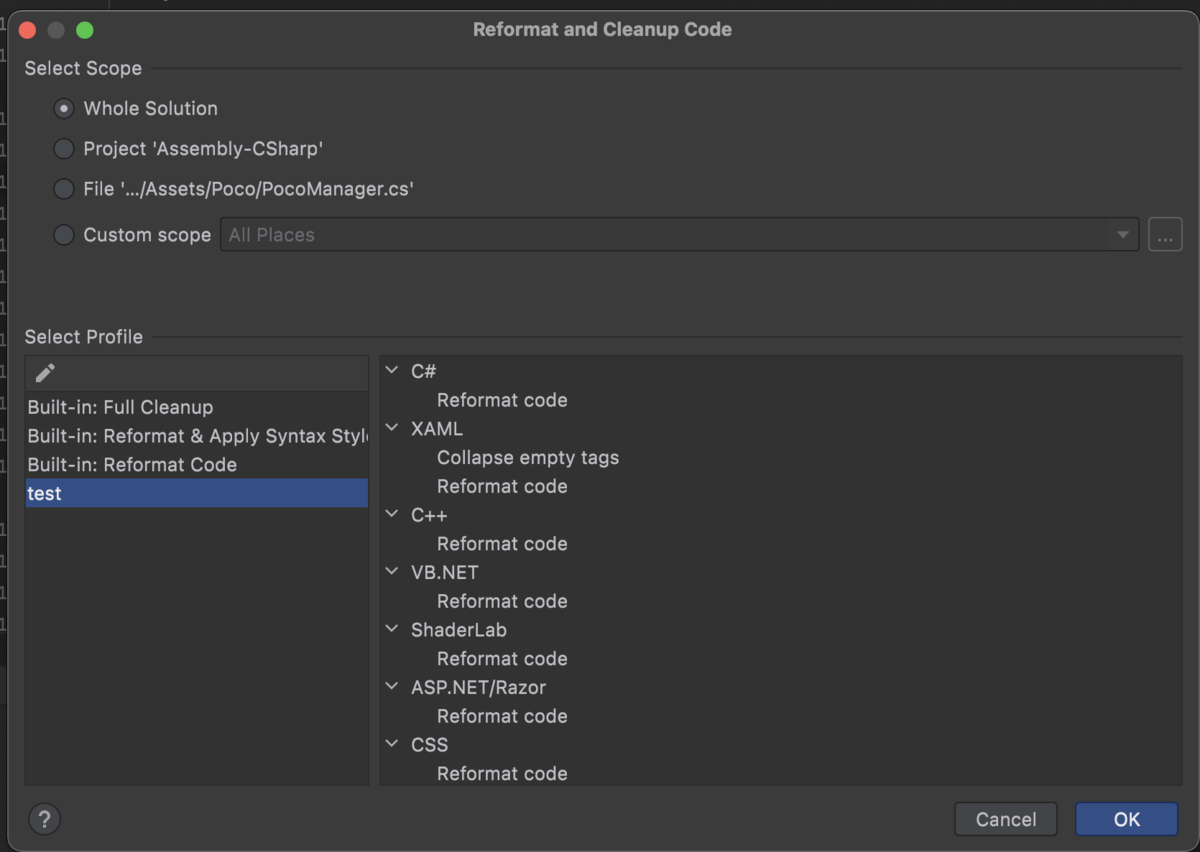Select the Built-in: Full Cleanup profile
Viewport: 1200px width, 852px height.
(120, 407)
